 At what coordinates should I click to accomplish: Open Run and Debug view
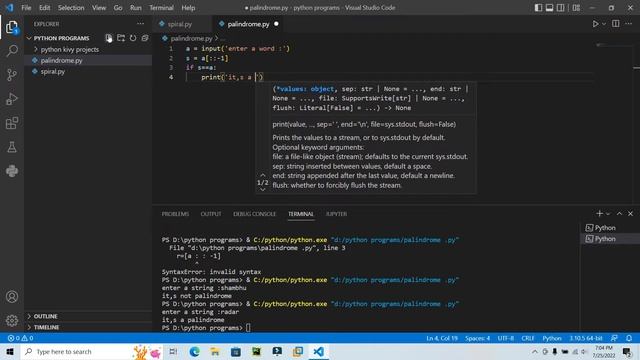pyautogui.click(x=12, y=99)
